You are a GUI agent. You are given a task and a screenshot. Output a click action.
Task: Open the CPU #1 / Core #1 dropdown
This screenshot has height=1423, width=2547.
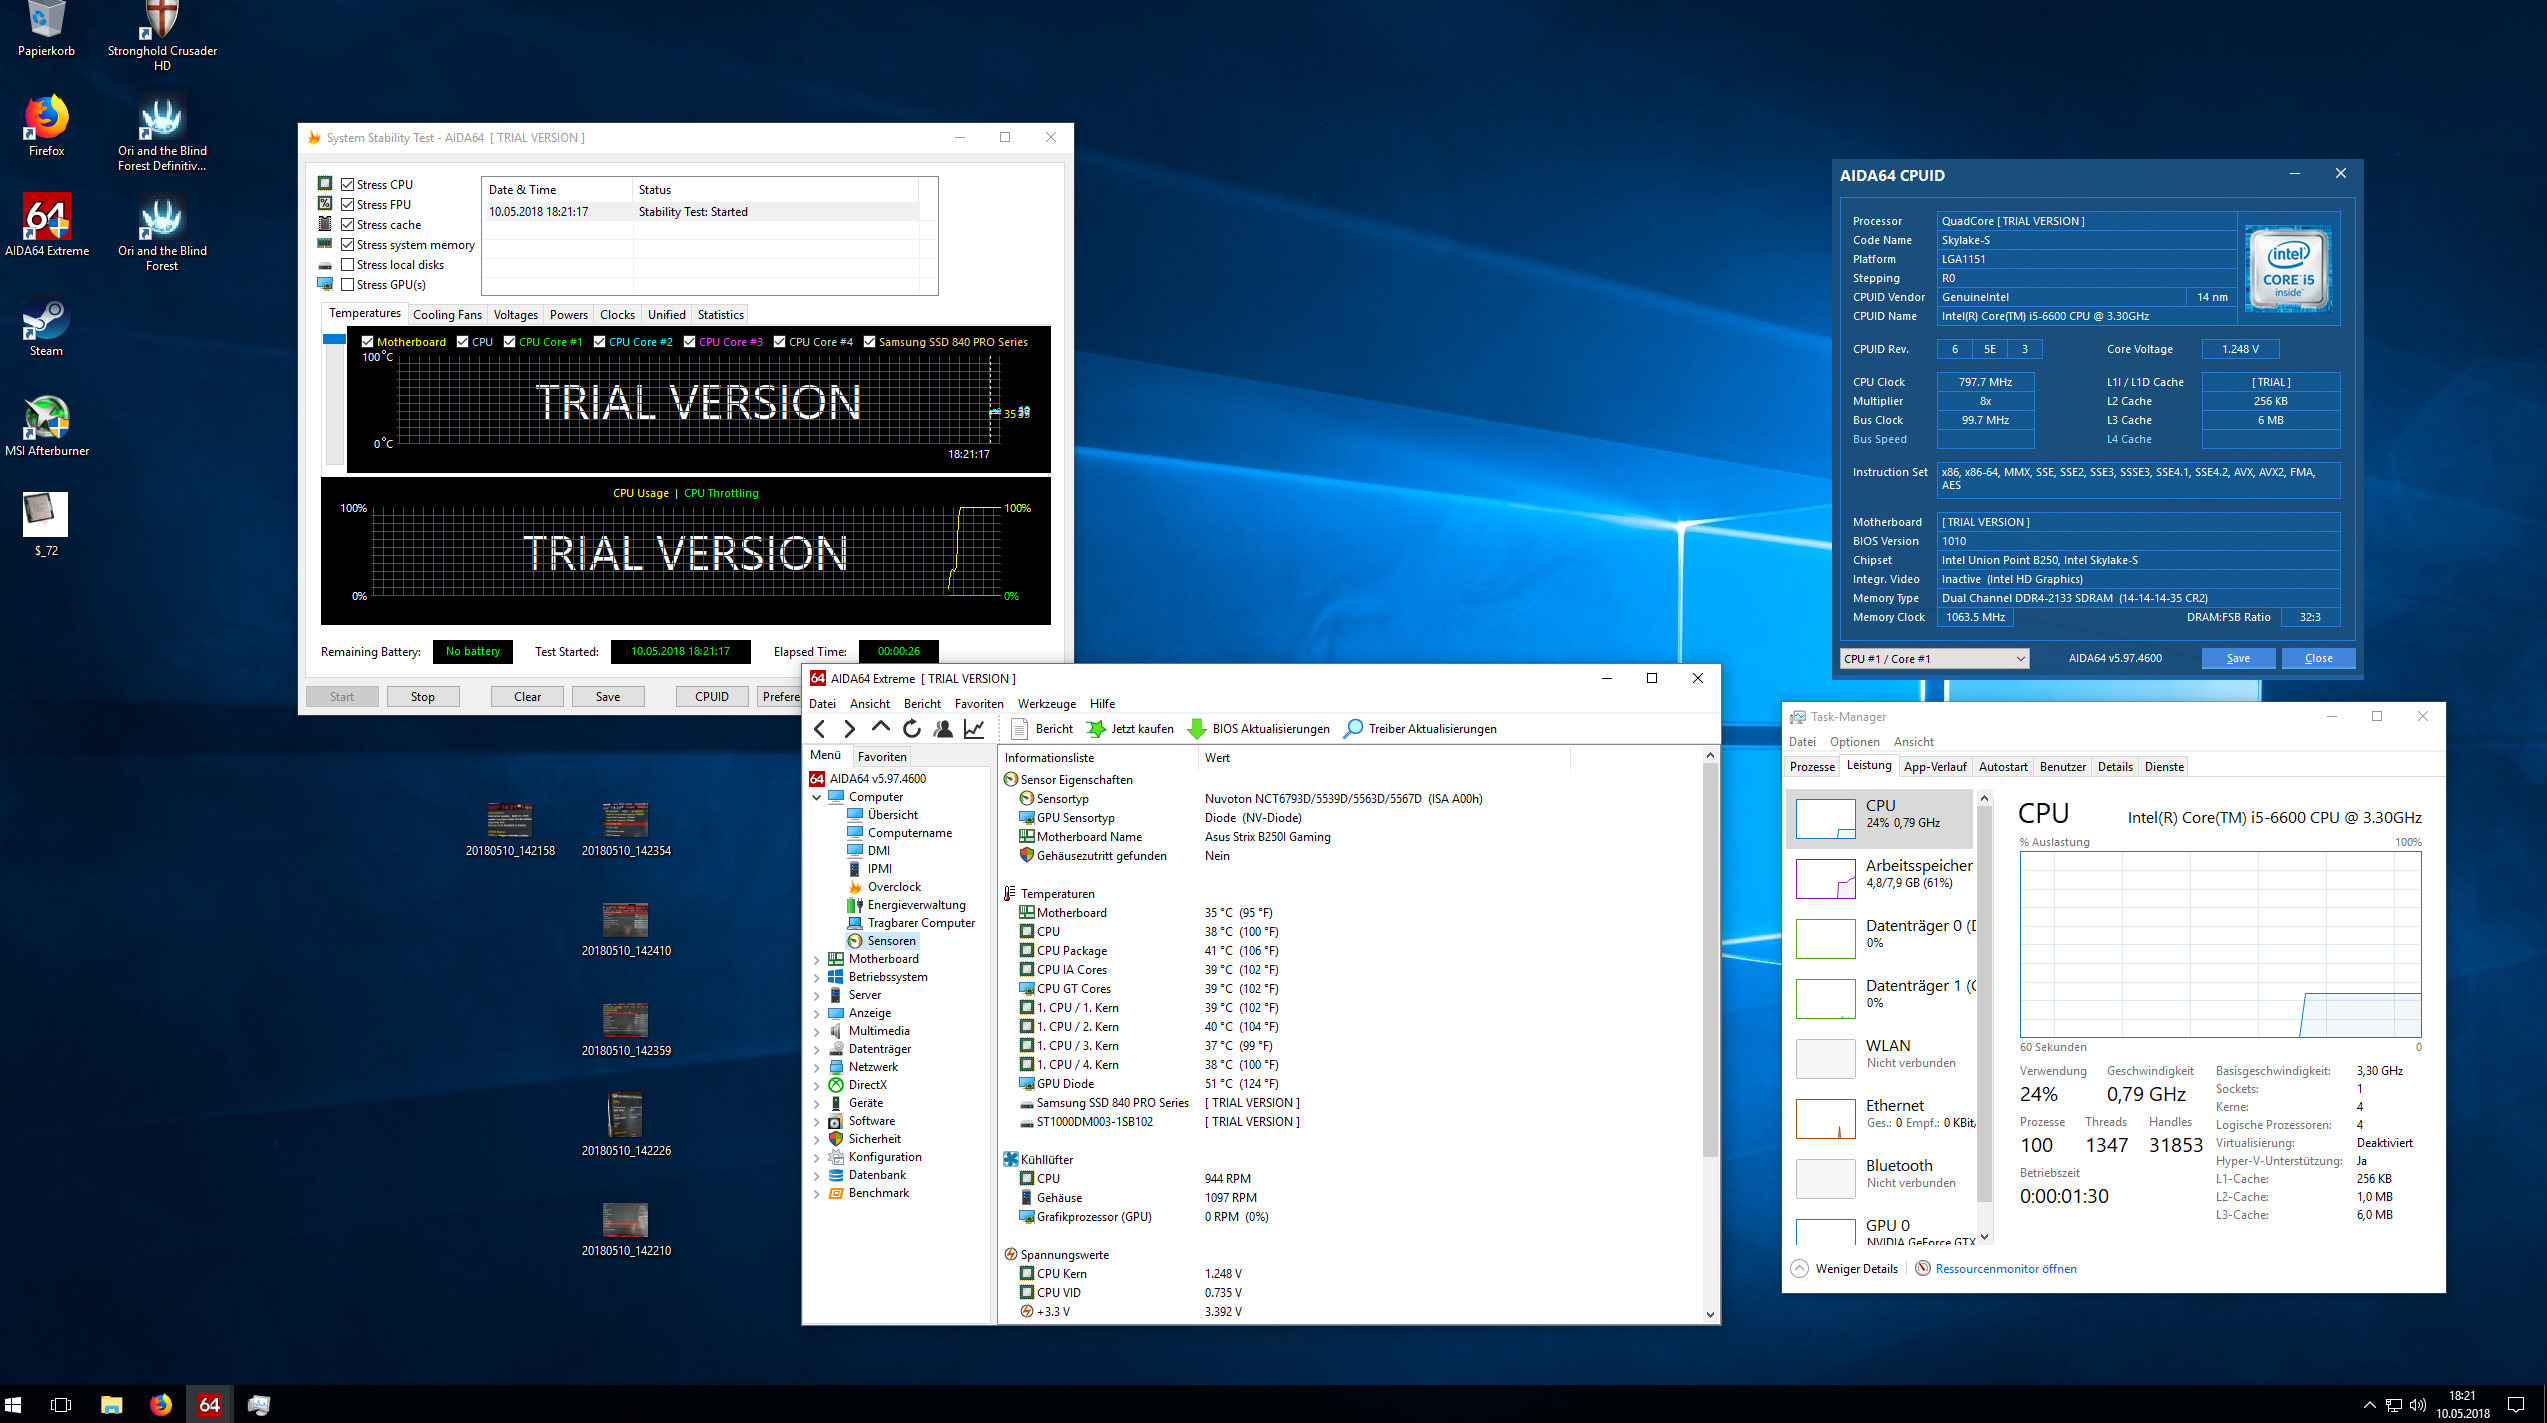(1934, 658)
